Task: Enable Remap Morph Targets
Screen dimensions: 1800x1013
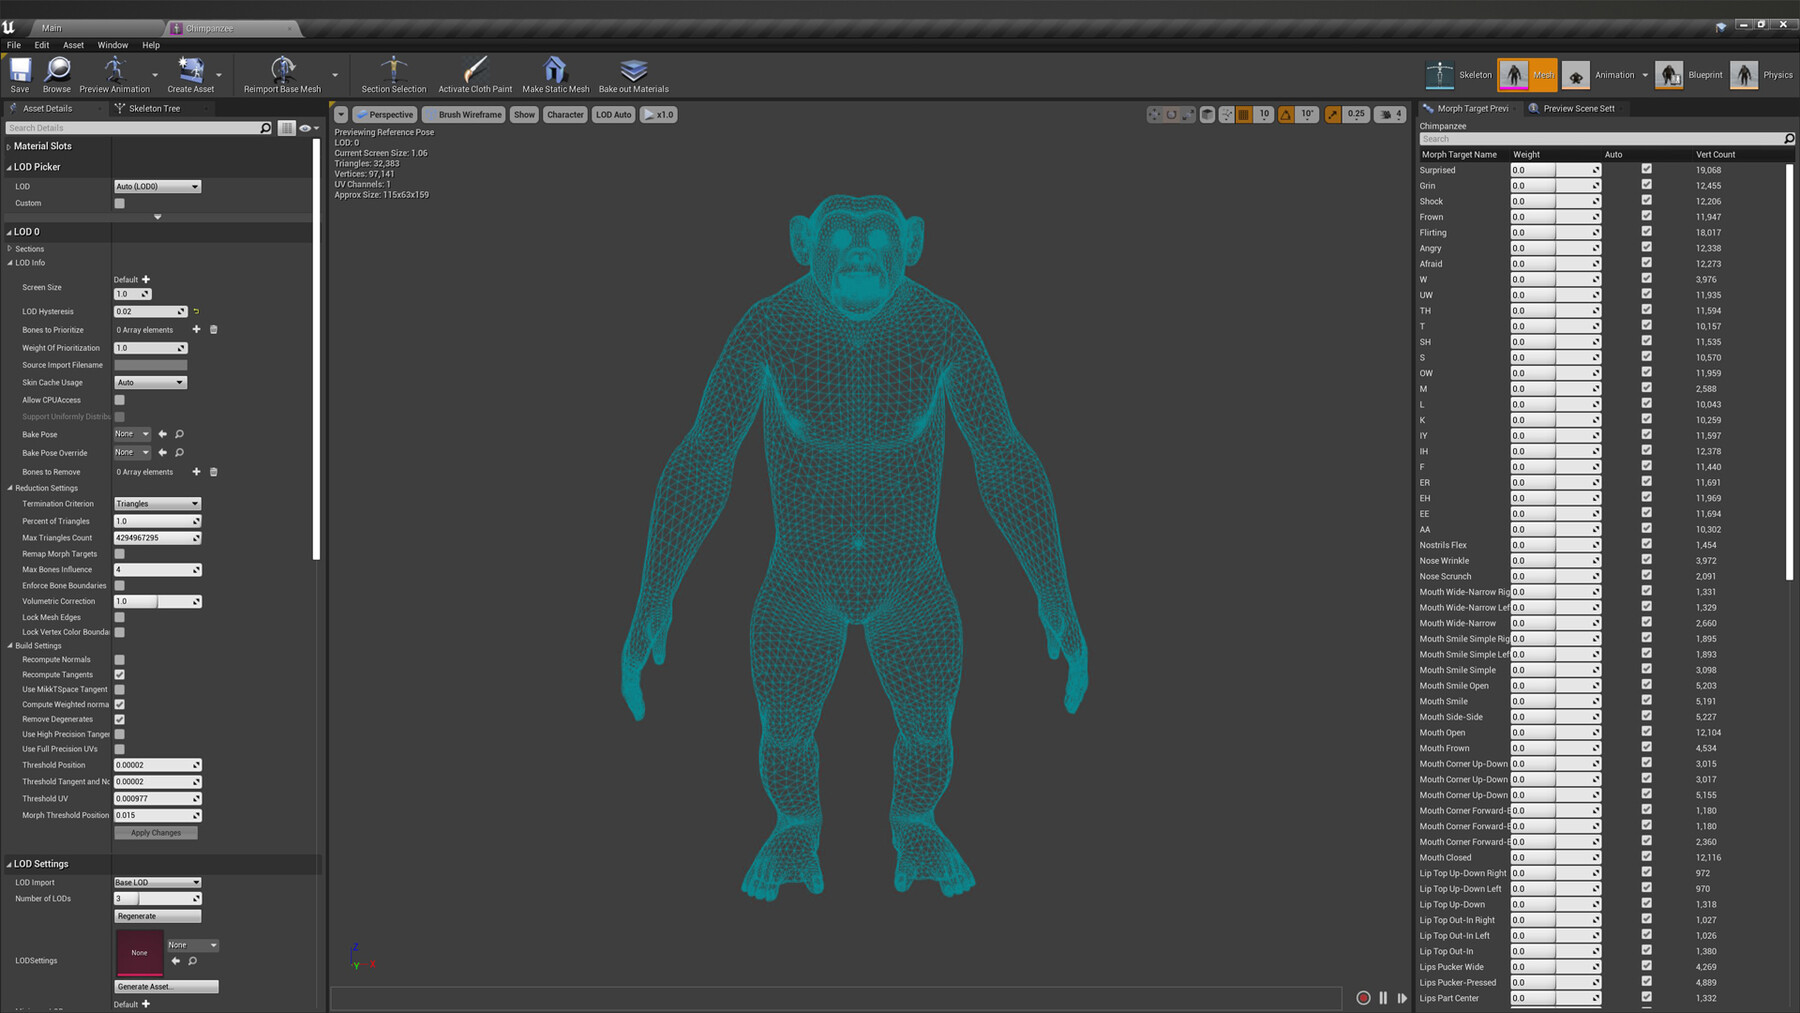Action: tap(119, 553)
